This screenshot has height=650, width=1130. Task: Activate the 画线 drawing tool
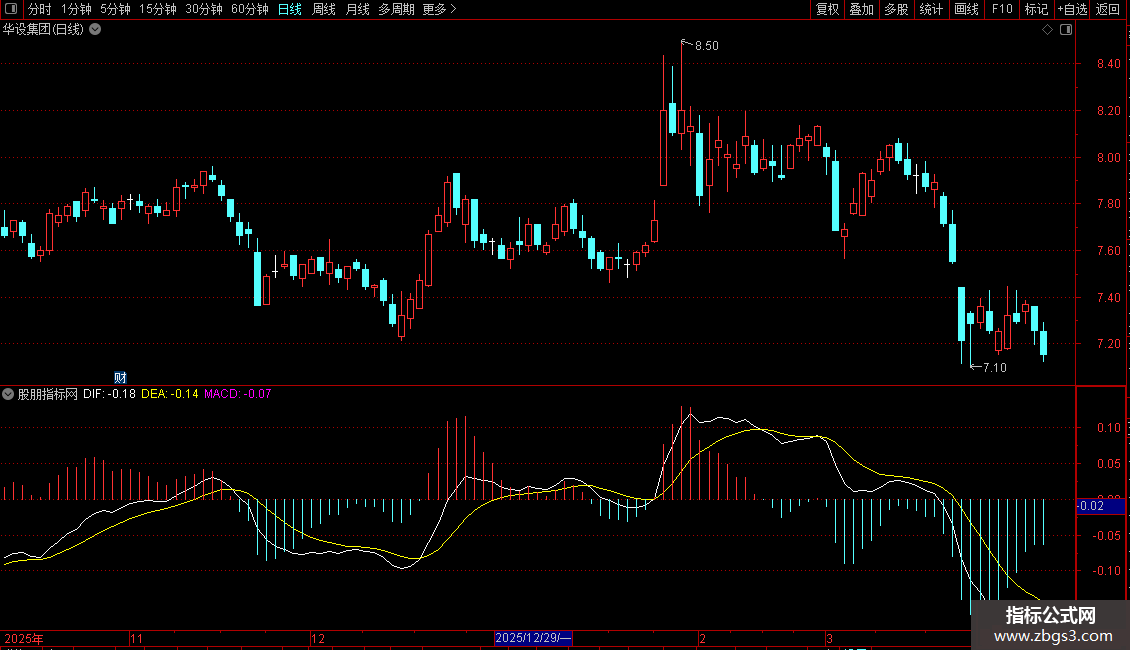(966, 9)
